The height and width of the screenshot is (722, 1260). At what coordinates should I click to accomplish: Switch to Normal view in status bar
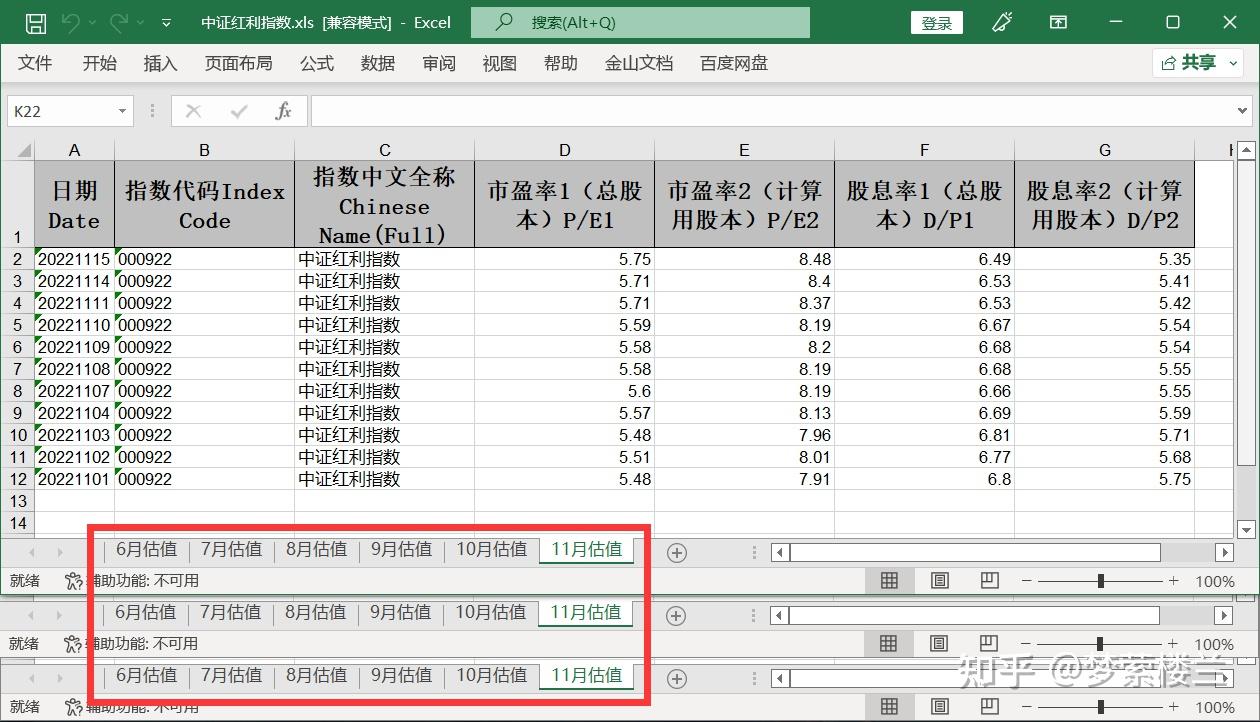click(x=889, y=581)
